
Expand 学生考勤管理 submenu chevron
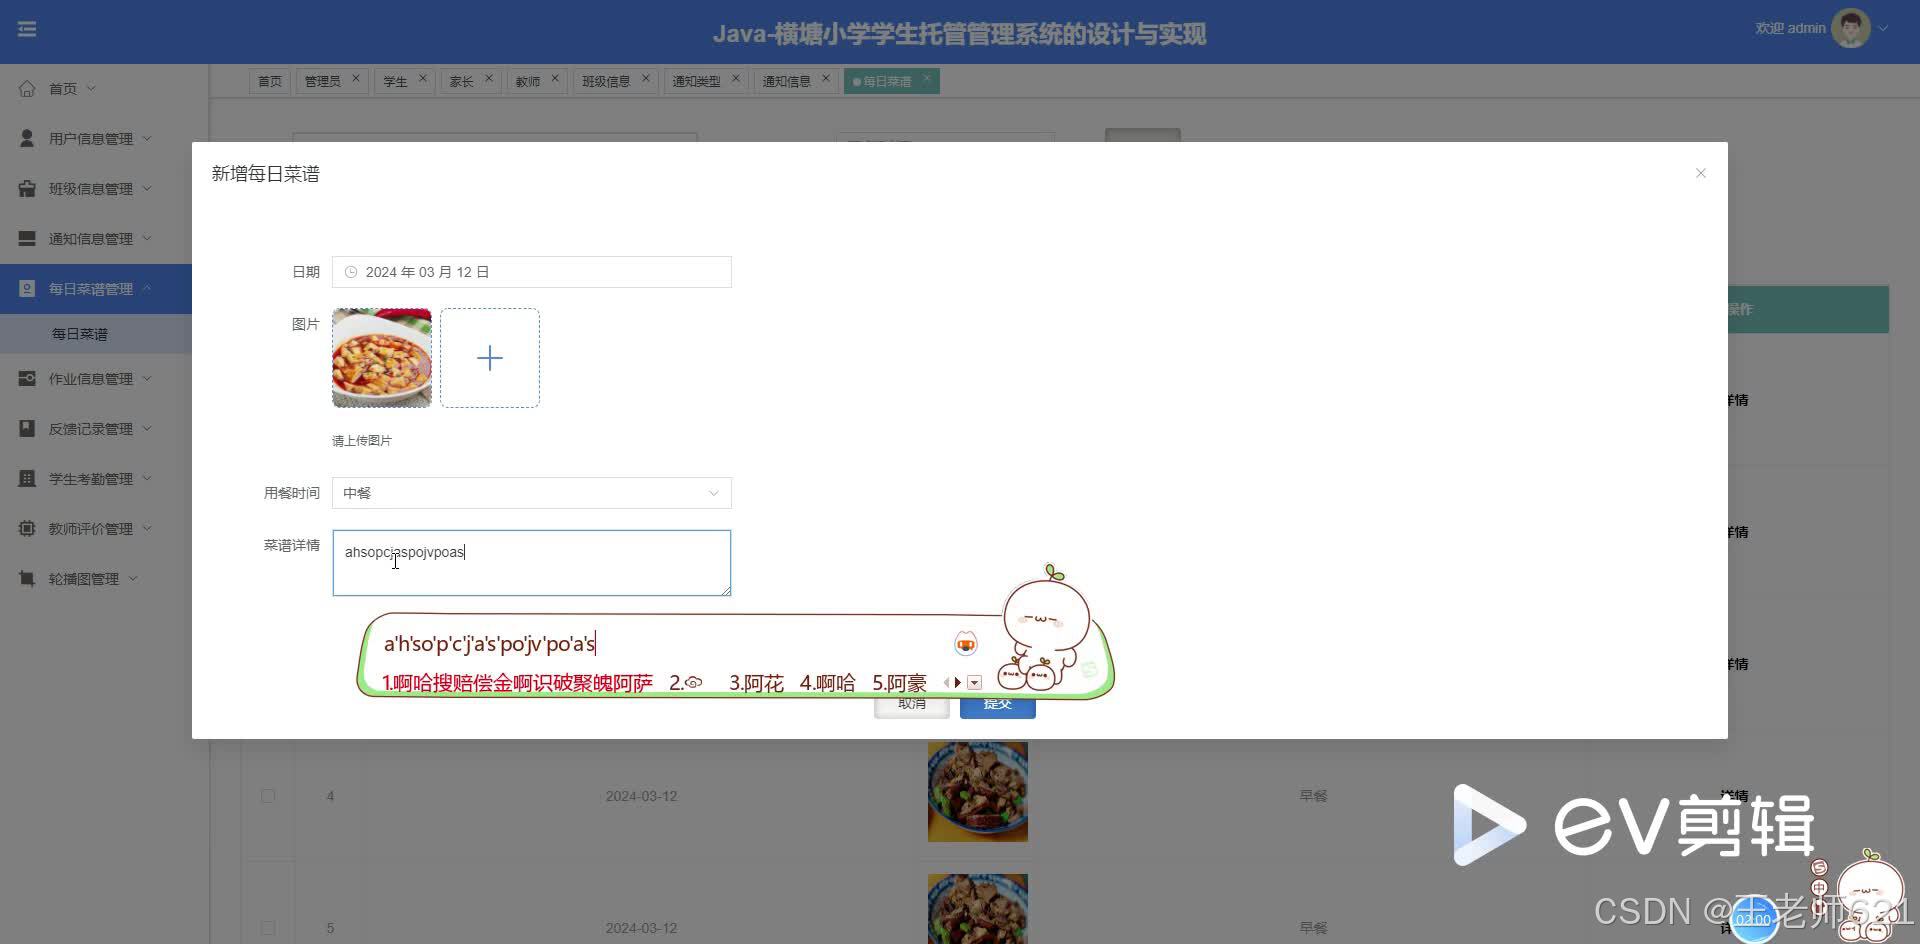(147, 478)
